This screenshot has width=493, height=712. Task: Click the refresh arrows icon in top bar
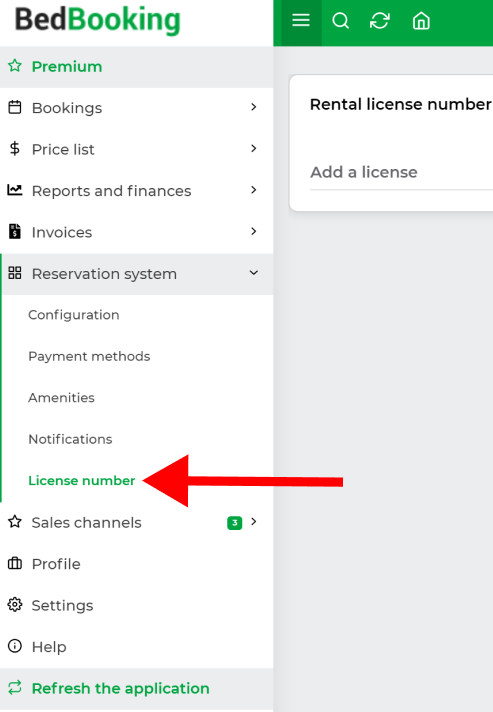(380, 21)
